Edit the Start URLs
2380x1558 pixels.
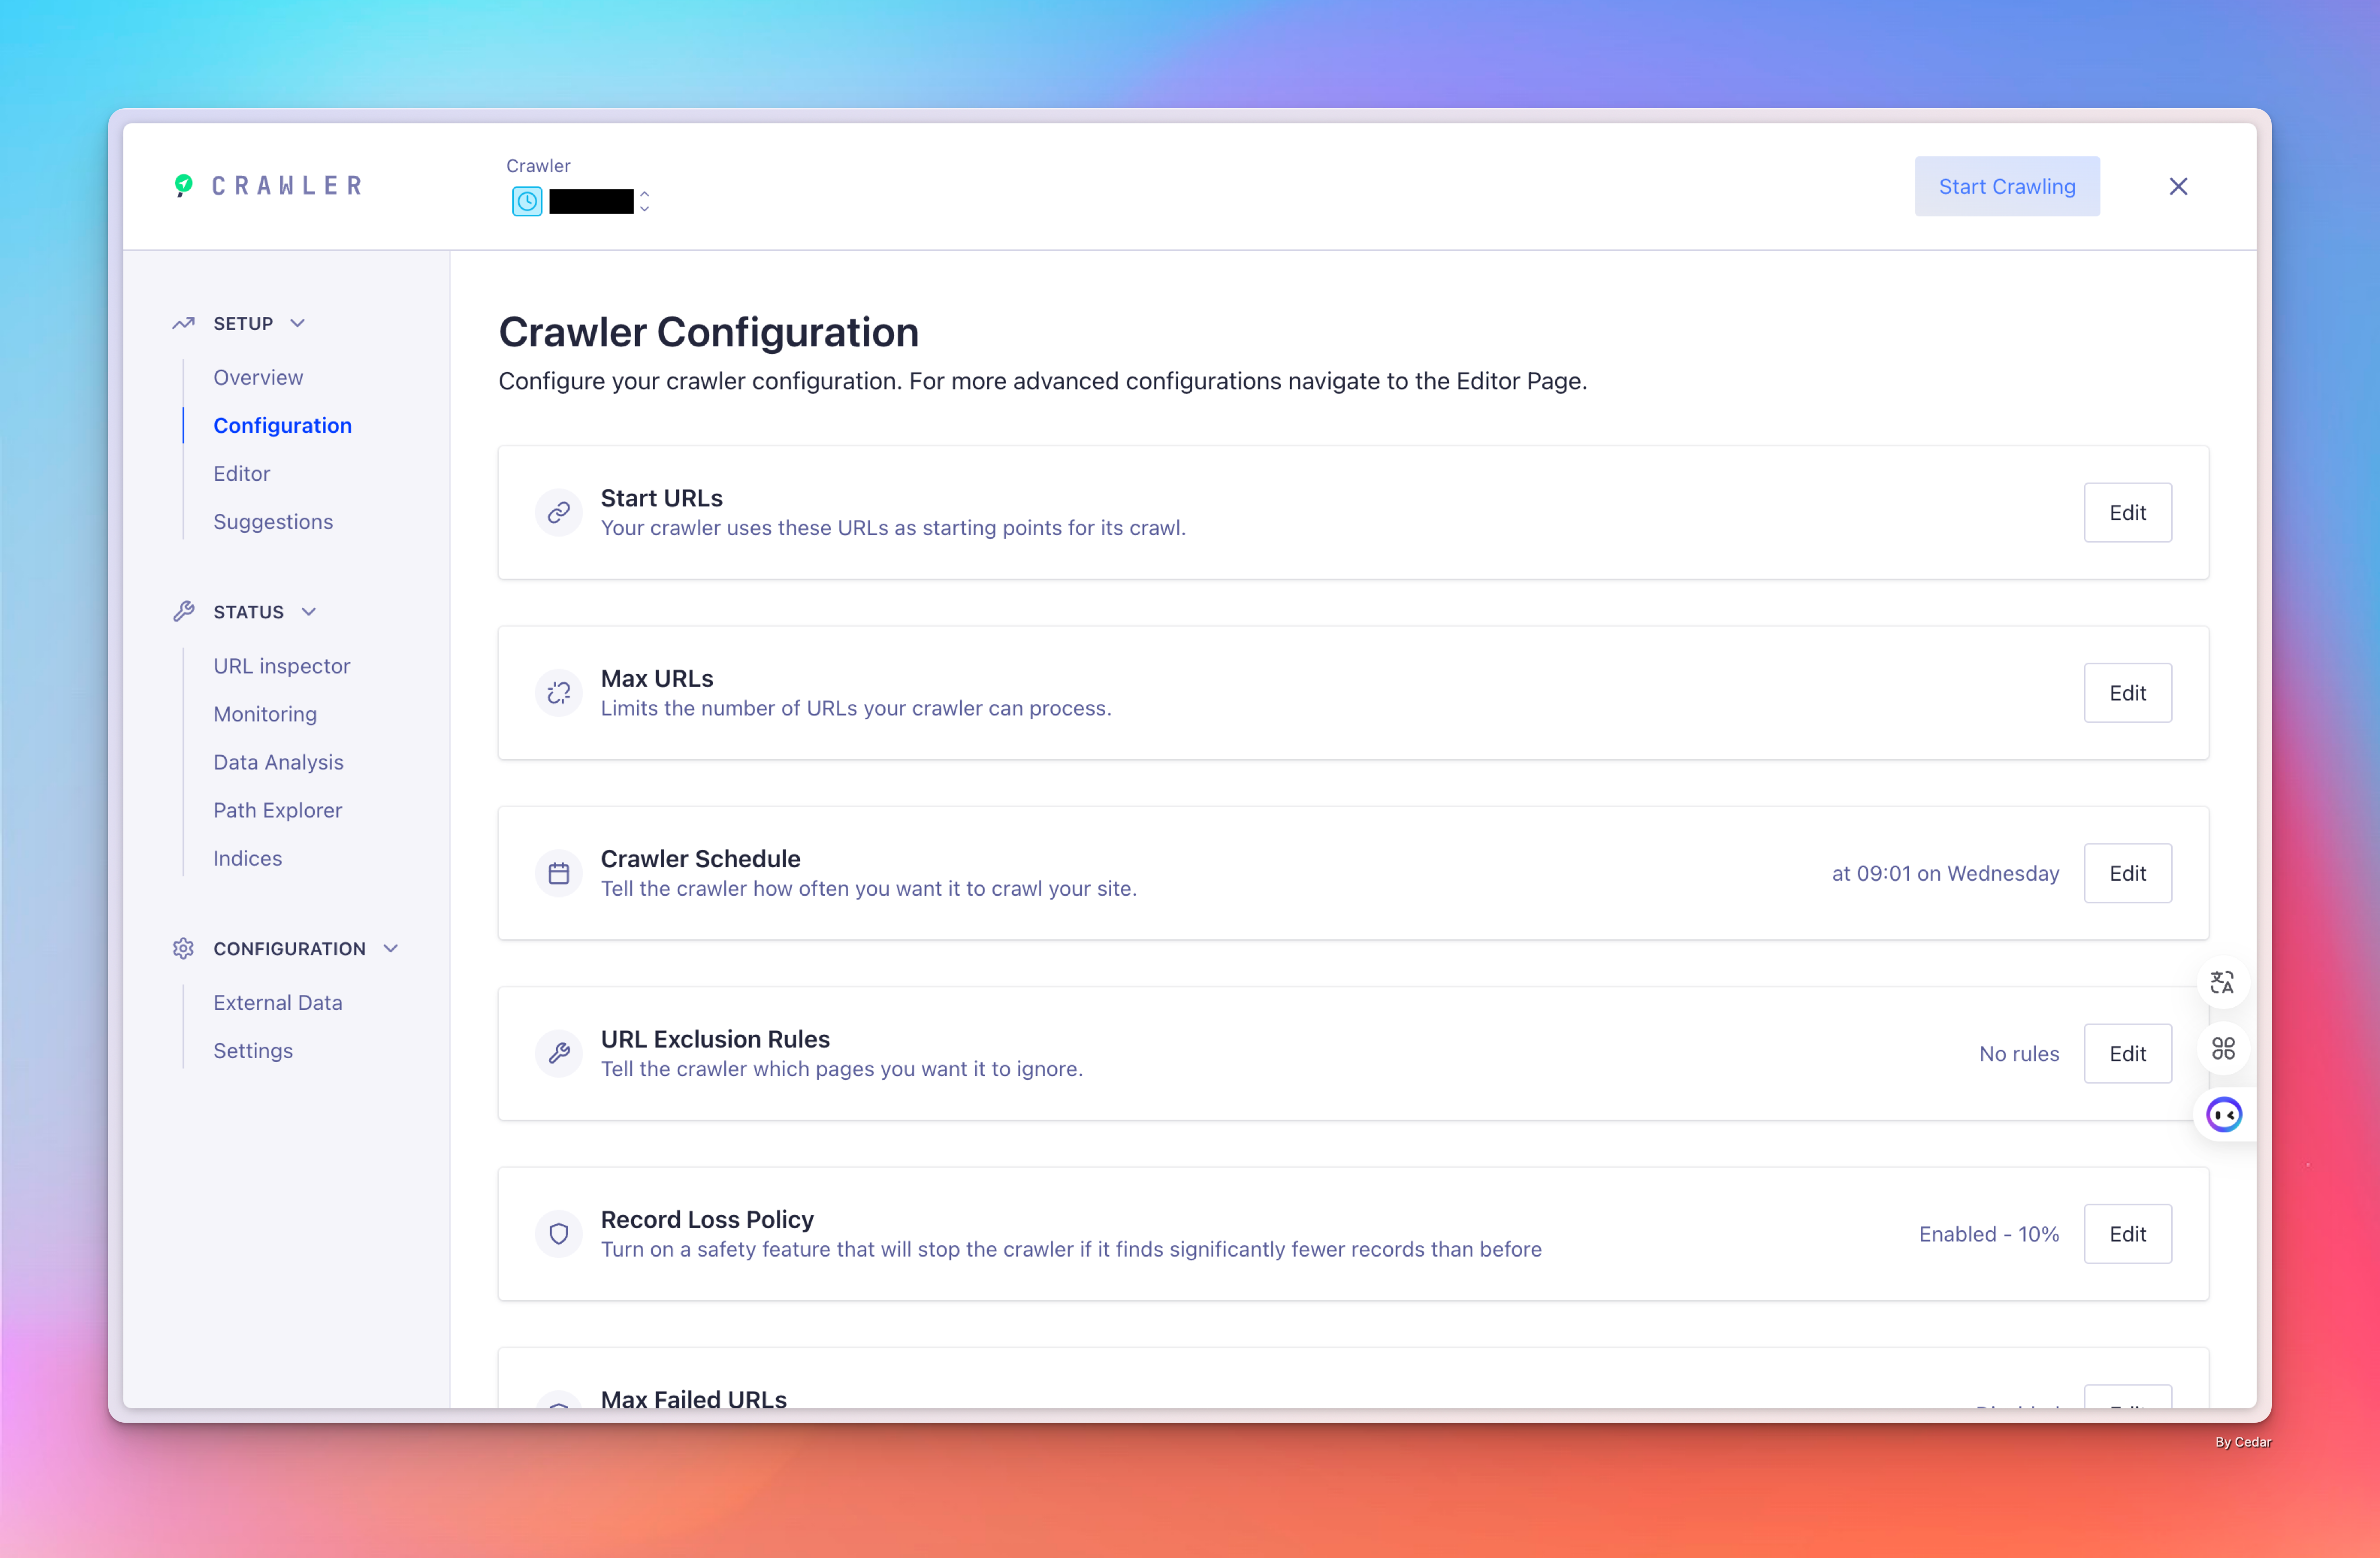[x=2127, y=512]
